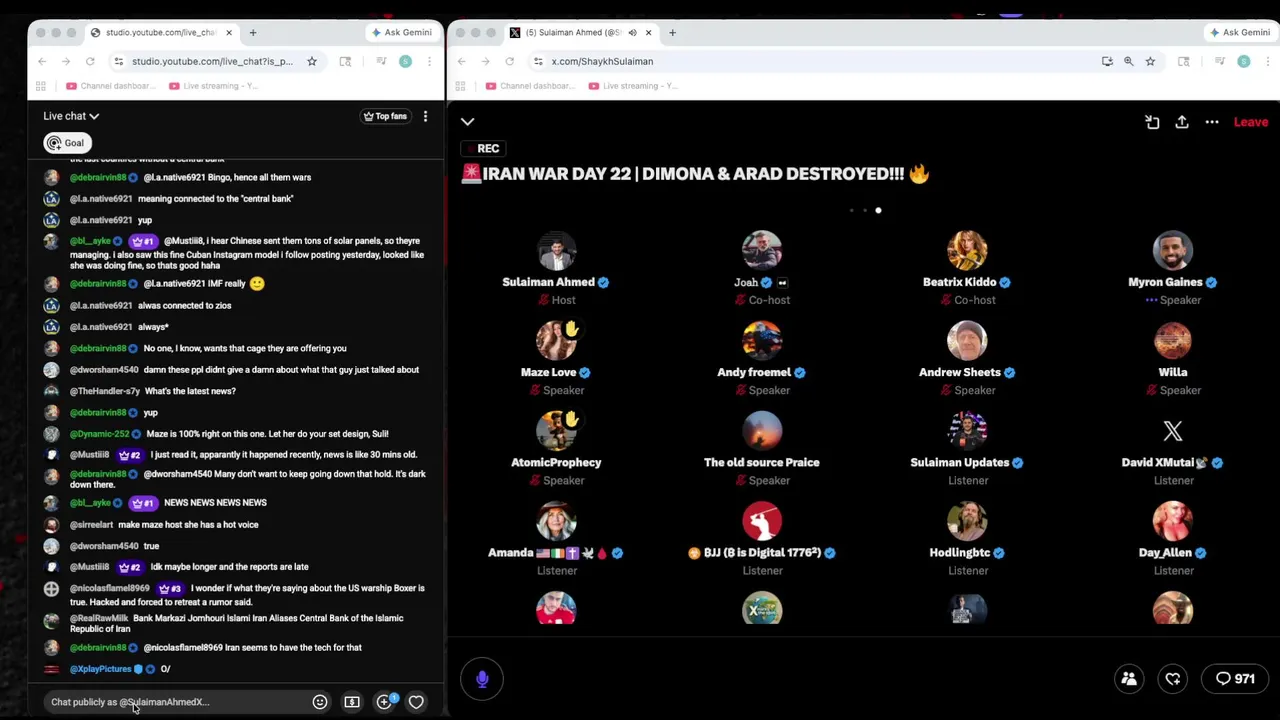Image resolution: width=1280 pixels, height=720 pixels.
Task: Open Chrome menu in YouTube Studio window
Action: pyautogui.click(x=430, y=61)
